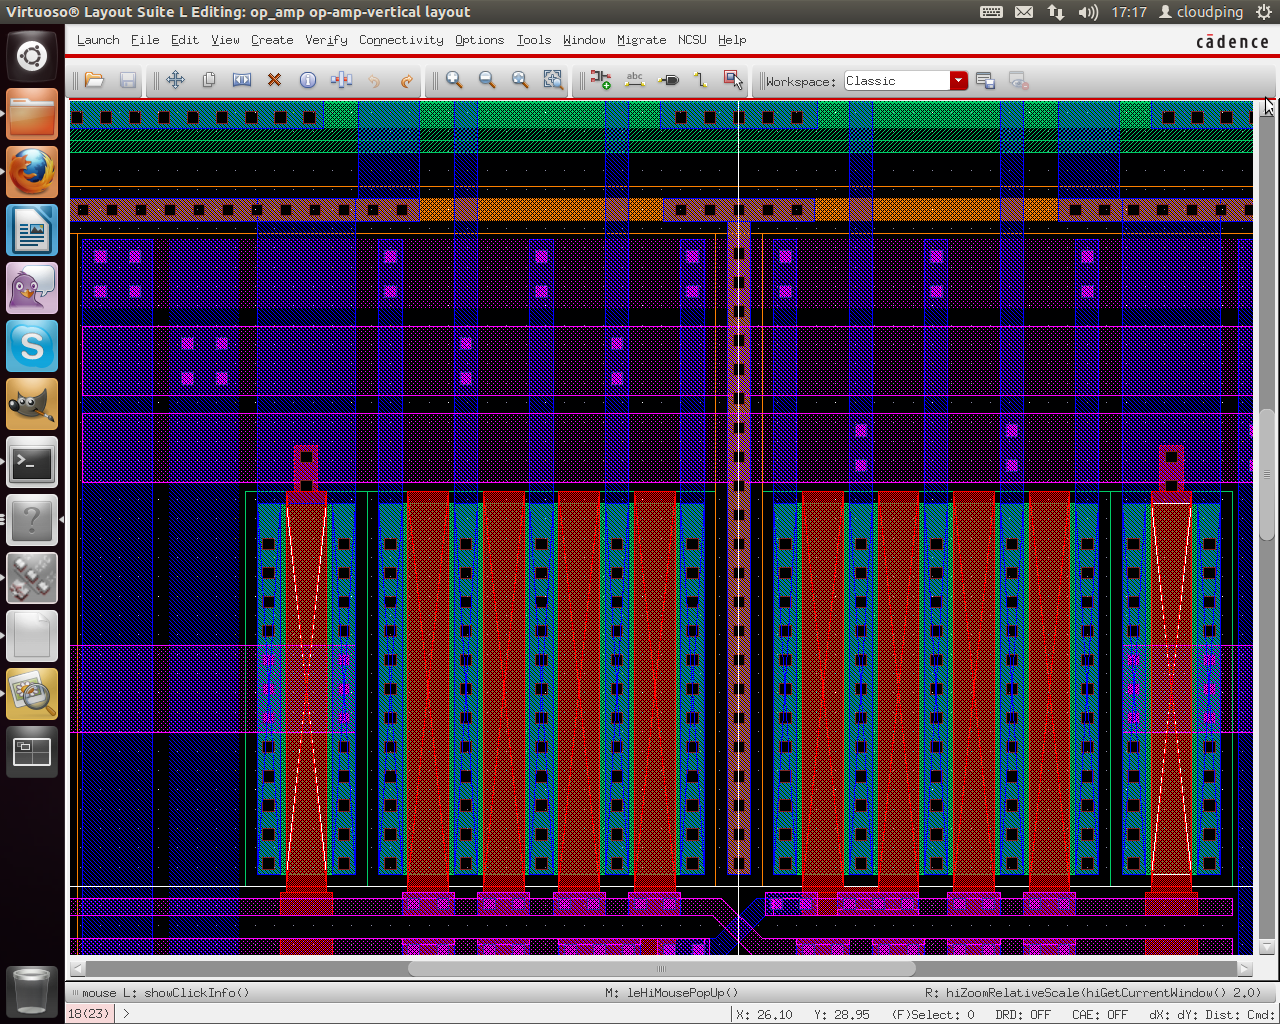Open the Create menu
Image resolution: width=1280 pixels, height=1024 pixels.
click(x=272, y=40)
